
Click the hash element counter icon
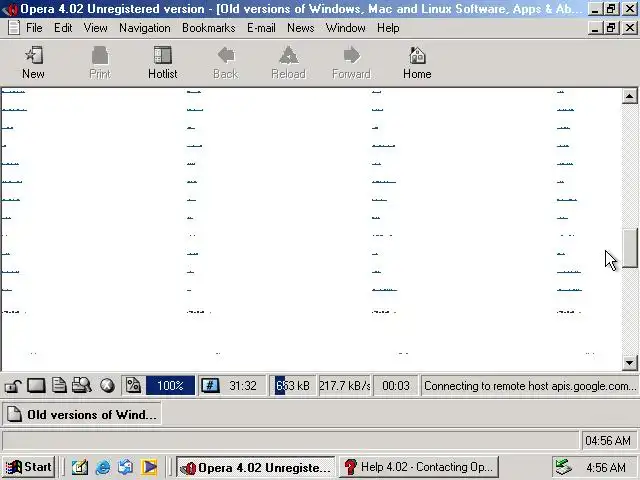210,386
